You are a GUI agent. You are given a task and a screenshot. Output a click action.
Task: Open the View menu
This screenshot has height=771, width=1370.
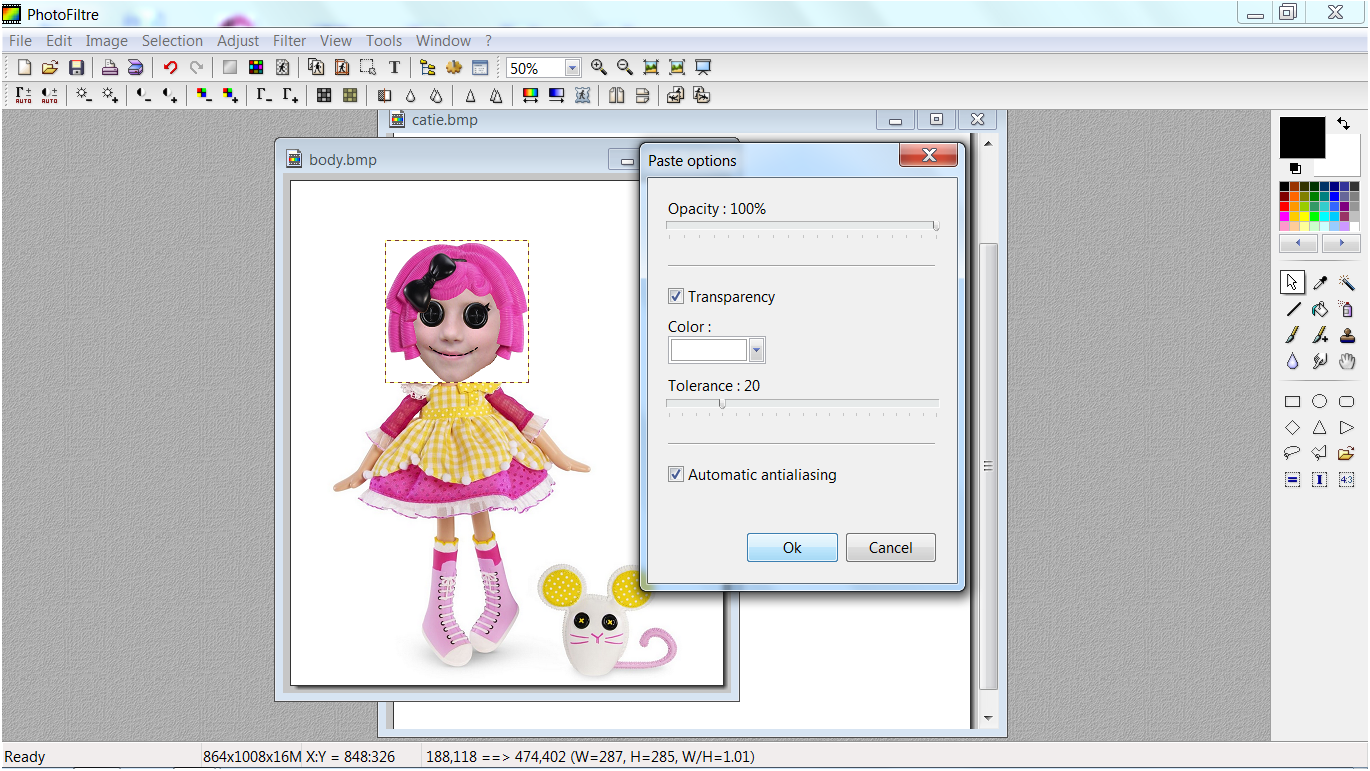(336, 41)
